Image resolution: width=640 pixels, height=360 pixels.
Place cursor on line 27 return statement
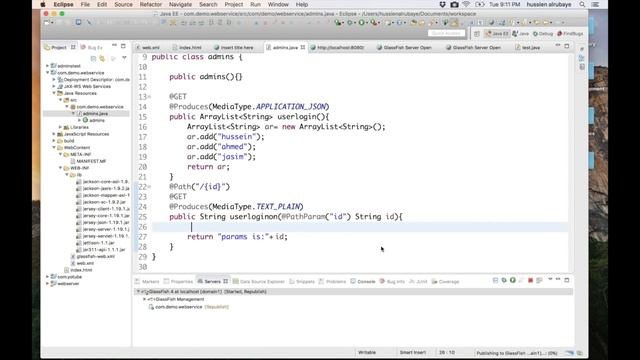(237, 237)
